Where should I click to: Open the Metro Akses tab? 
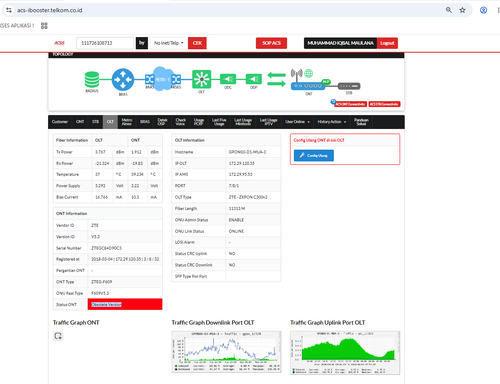[x=127, y=122]
